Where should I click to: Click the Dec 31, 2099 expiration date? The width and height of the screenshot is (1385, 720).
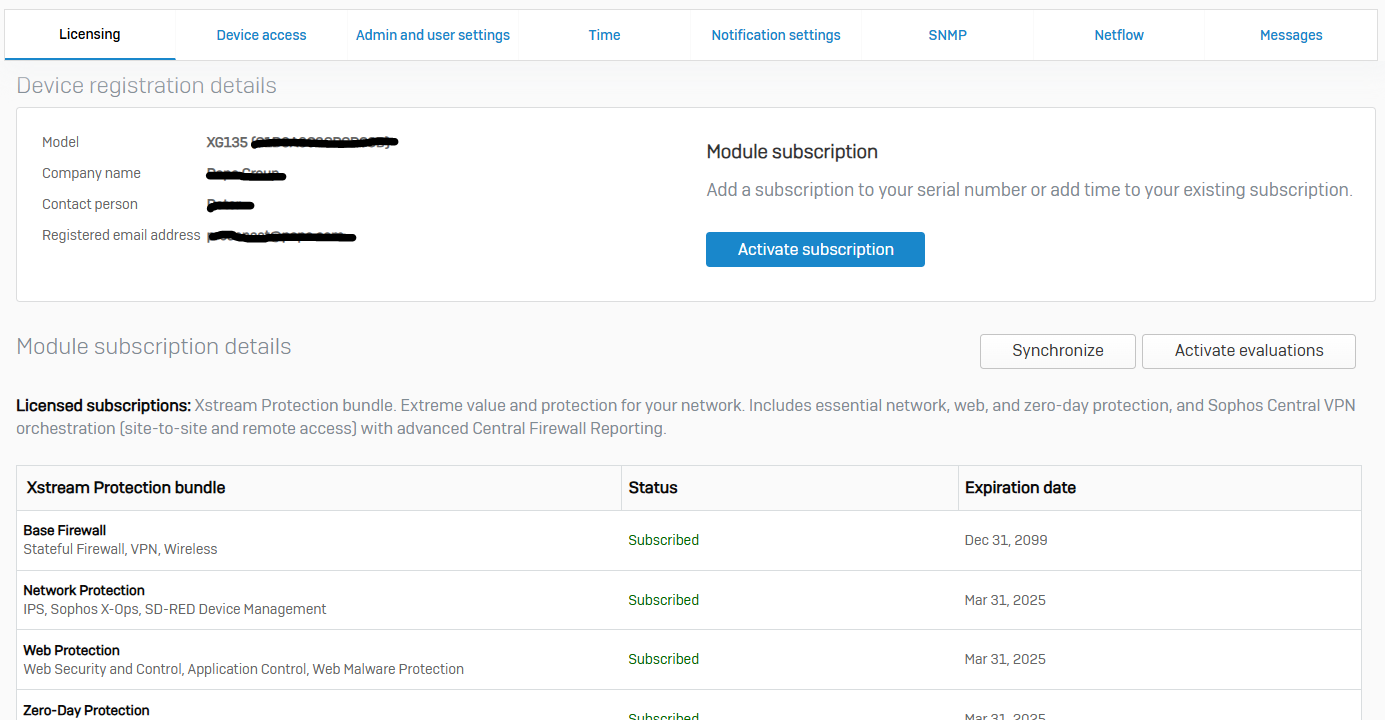1006,540
